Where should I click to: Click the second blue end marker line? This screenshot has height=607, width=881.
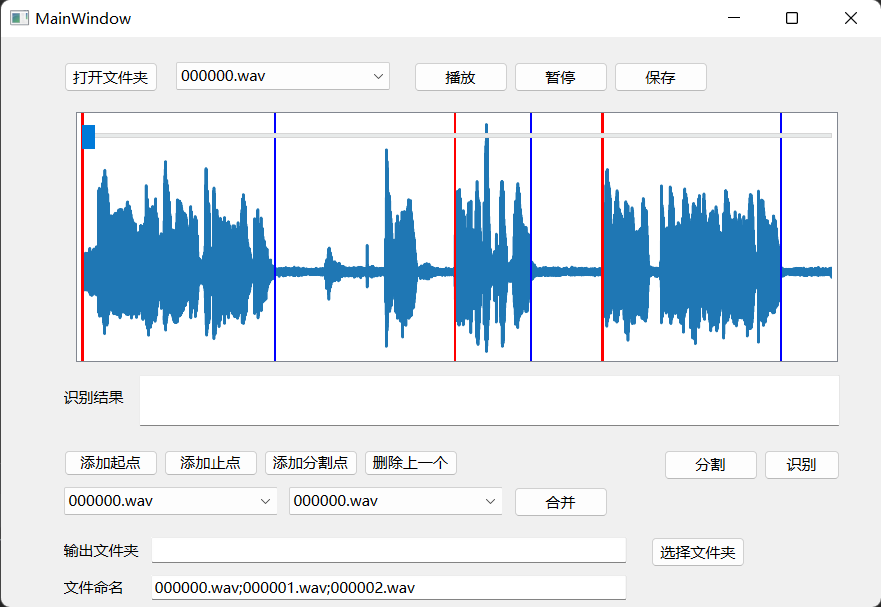click(x=531, y=237)
